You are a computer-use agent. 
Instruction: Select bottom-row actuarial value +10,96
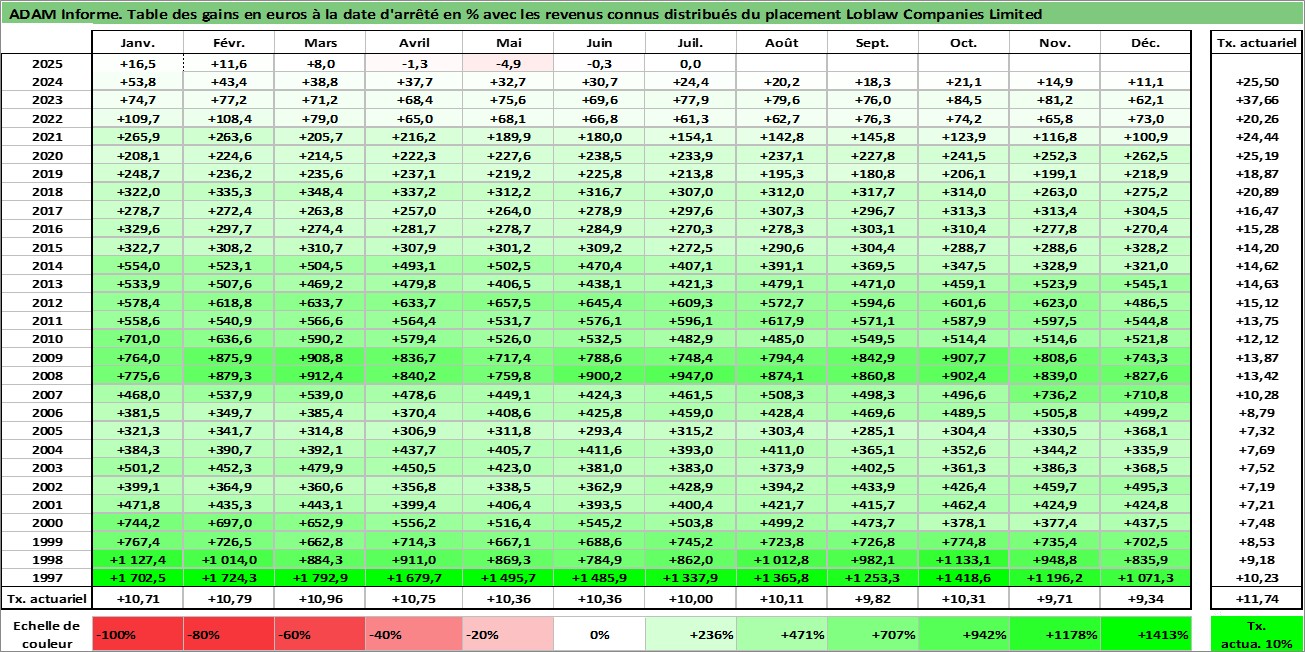point(320,598)
